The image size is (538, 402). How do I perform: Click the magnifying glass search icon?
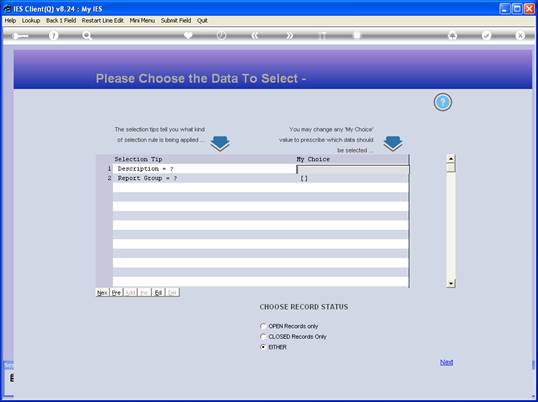[x=87, y=35]
